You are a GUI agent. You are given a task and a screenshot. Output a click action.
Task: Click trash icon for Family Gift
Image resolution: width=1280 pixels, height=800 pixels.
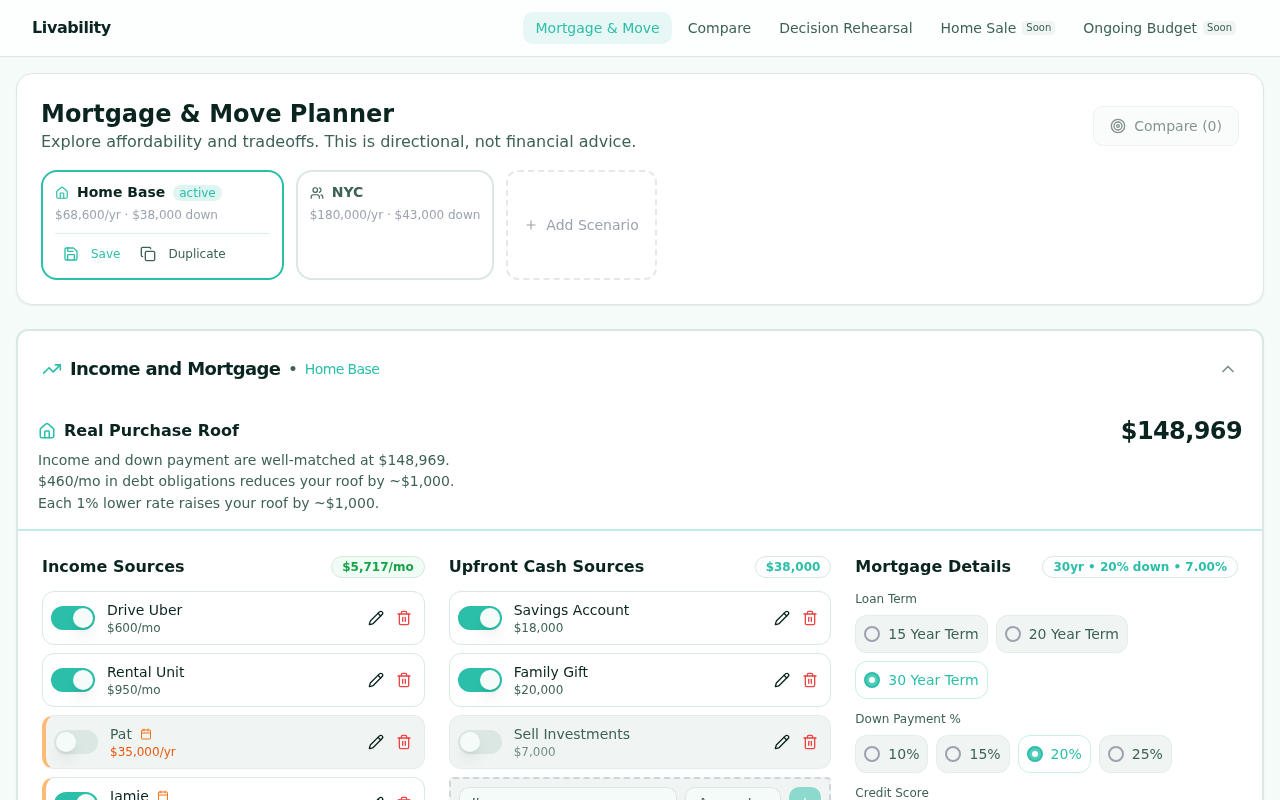[810, 680]
